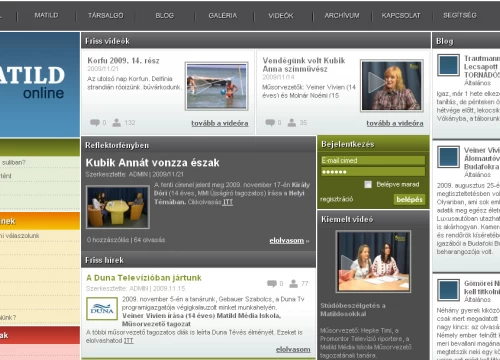Click the avatar beside Trautmann blog post
Viewport: 500px width, 360px height.
click(448, 65)
